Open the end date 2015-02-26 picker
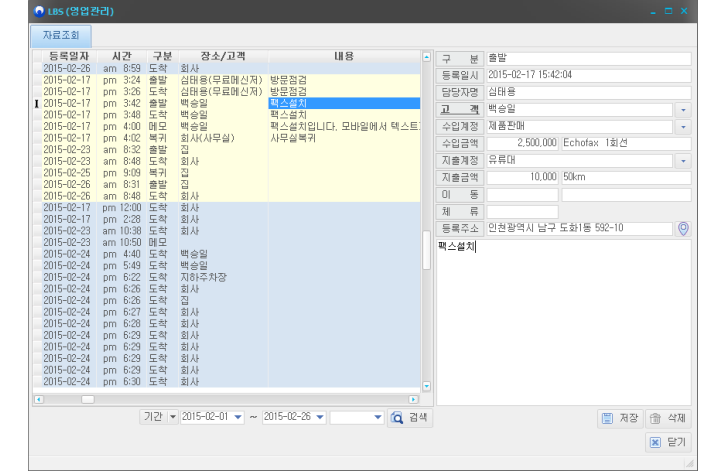Image resolution: width=727 pixels, height=471 pixels. [x=320, y=417]
